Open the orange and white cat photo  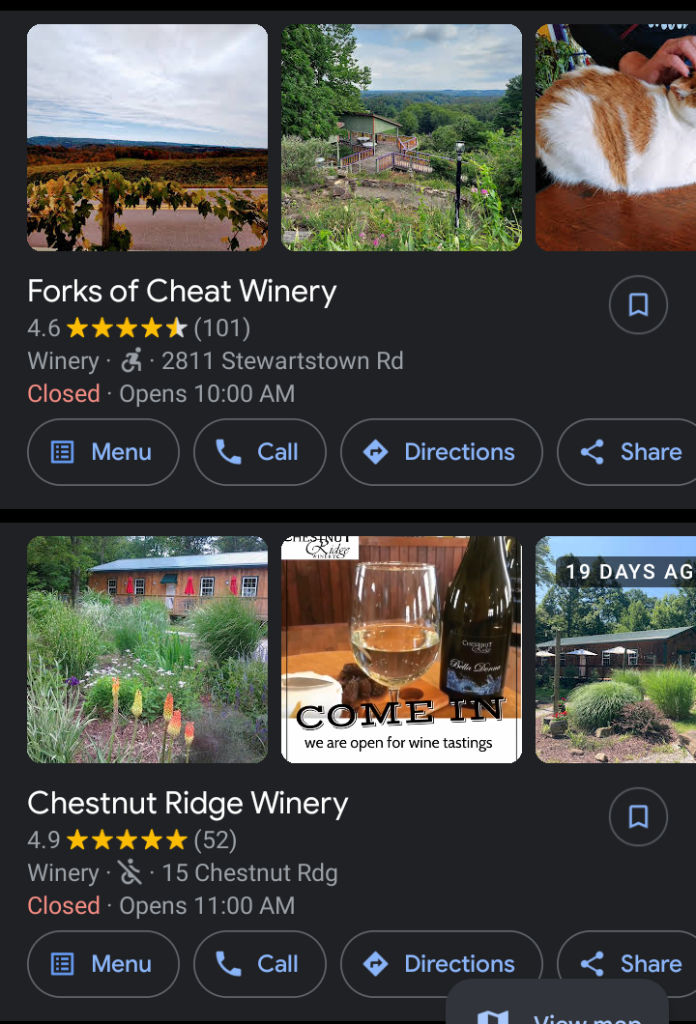(616, 138)
